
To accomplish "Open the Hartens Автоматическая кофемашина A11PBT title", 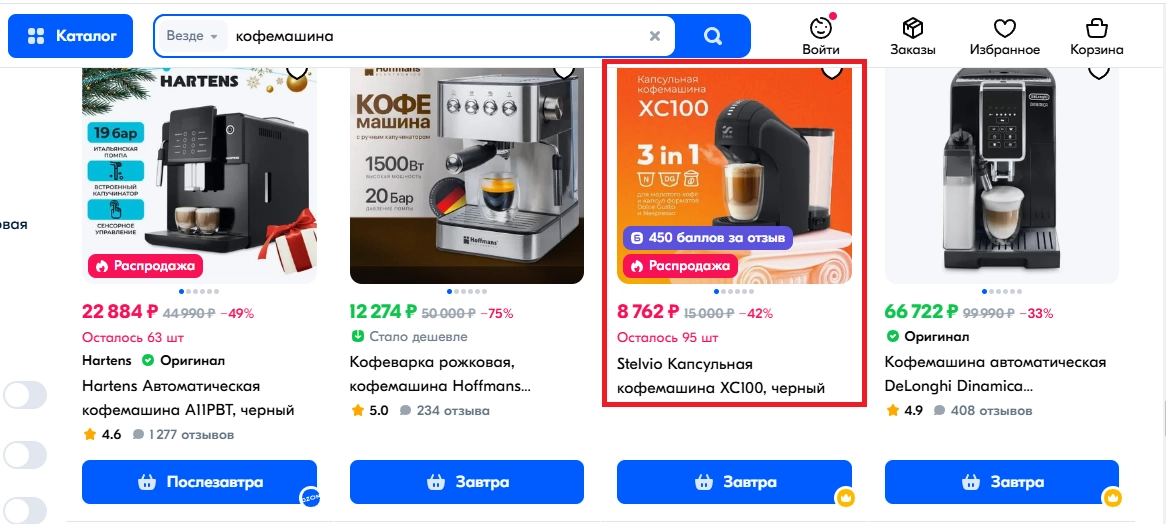I will [x=188, y=398].
